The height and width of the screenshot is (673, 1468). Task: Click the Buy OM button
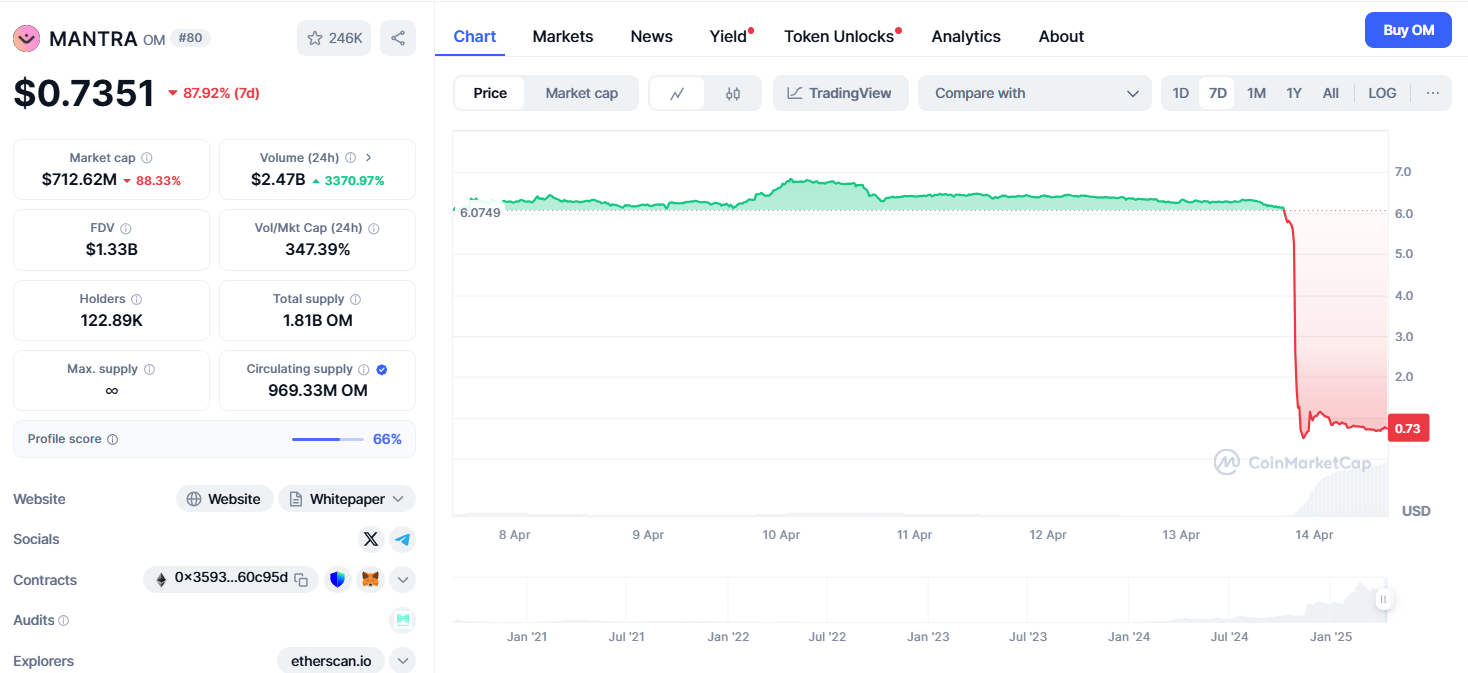pos(1408,30)
